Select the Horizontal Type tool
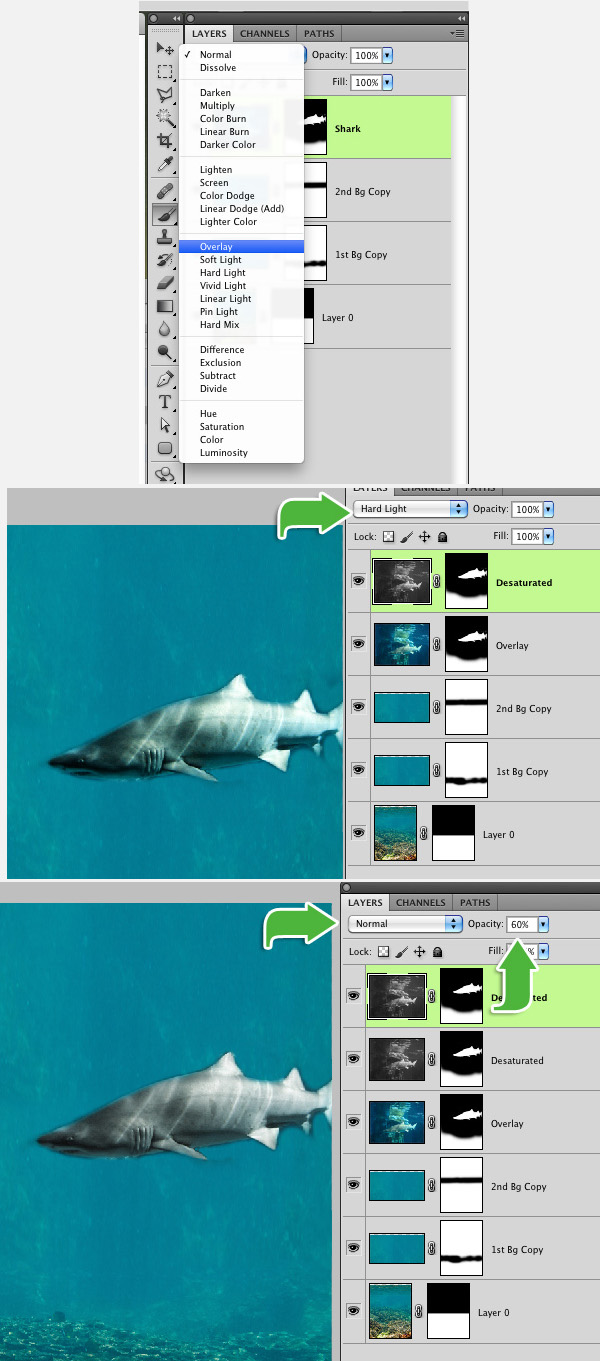 point(166,402)
